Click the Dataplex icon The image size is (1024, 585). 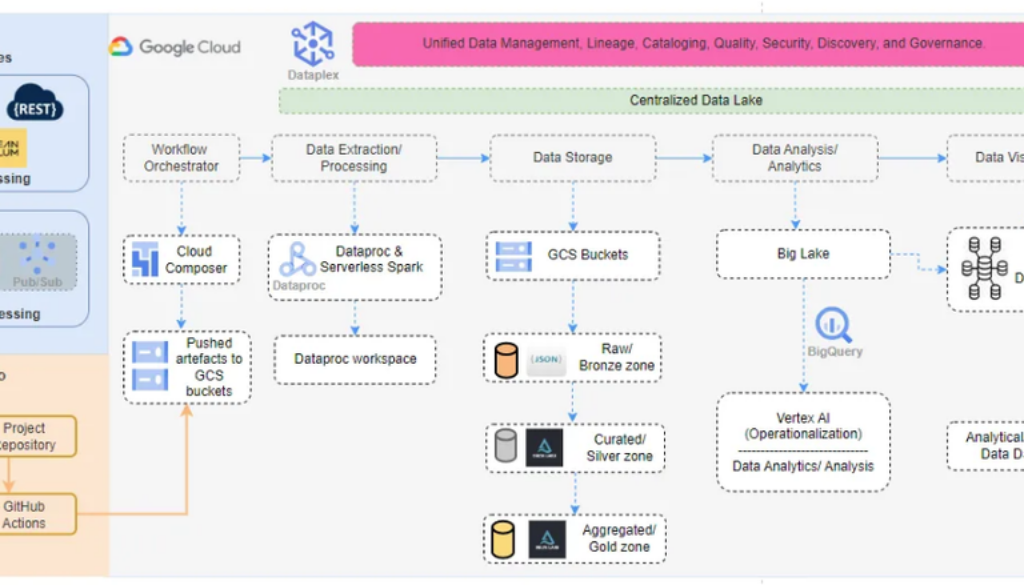(312, 45)
